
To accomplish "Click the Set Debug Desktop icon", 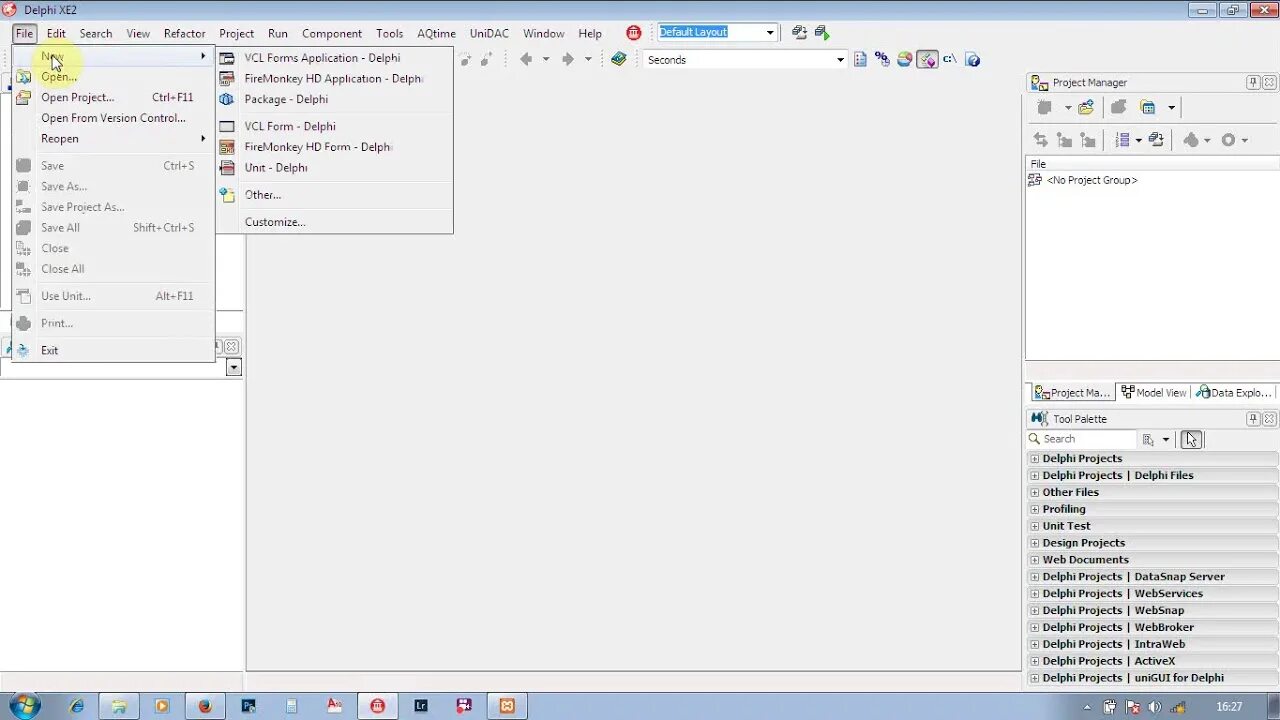I will [x=822, y=33].
